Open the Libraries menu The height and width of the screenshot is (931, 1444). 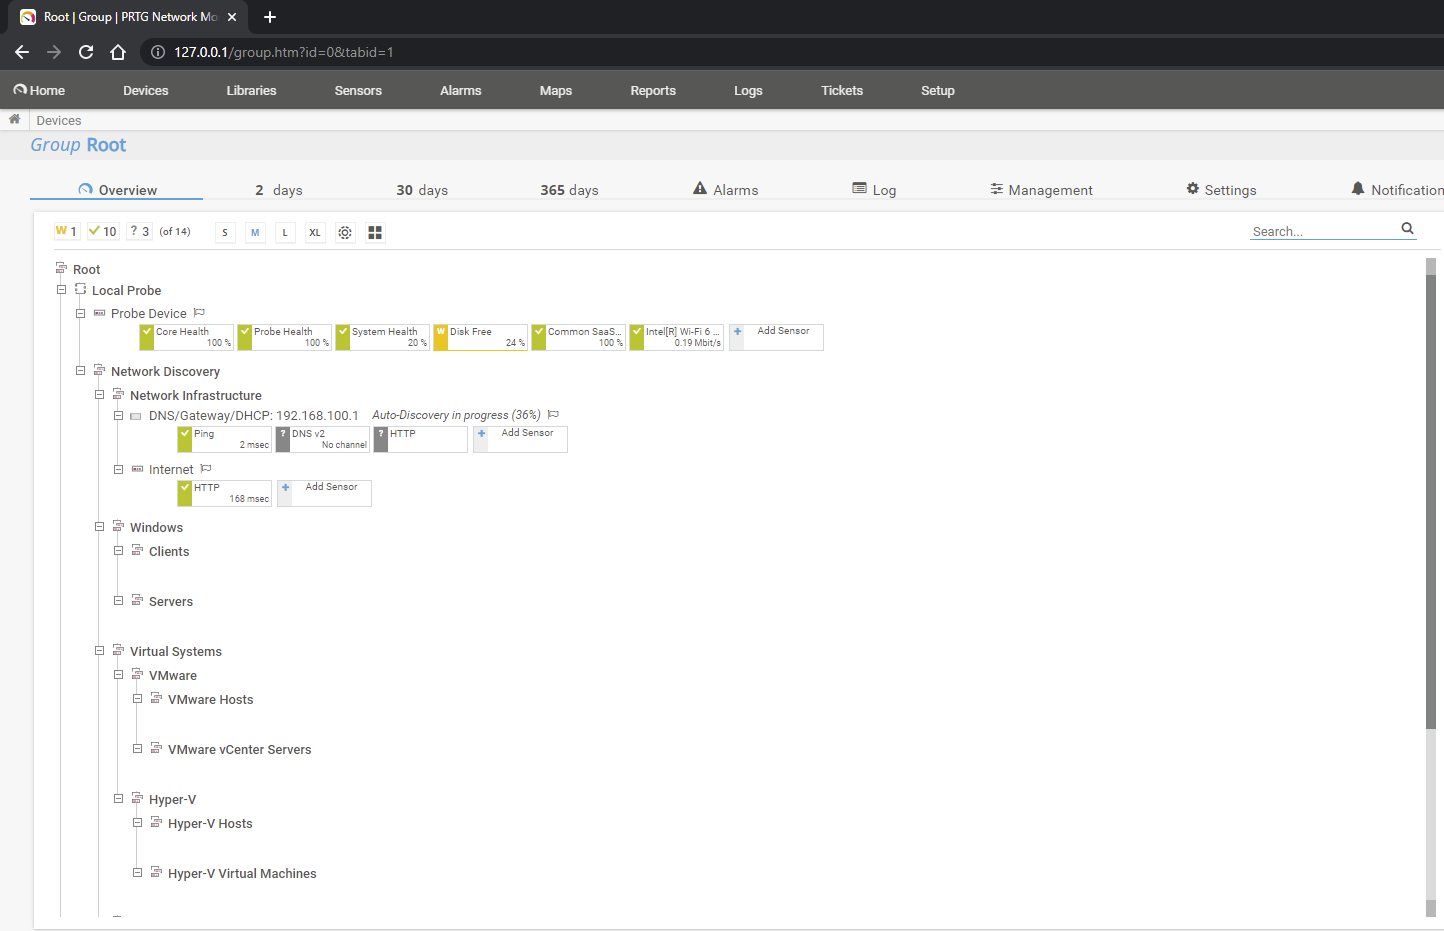[251, 90]
